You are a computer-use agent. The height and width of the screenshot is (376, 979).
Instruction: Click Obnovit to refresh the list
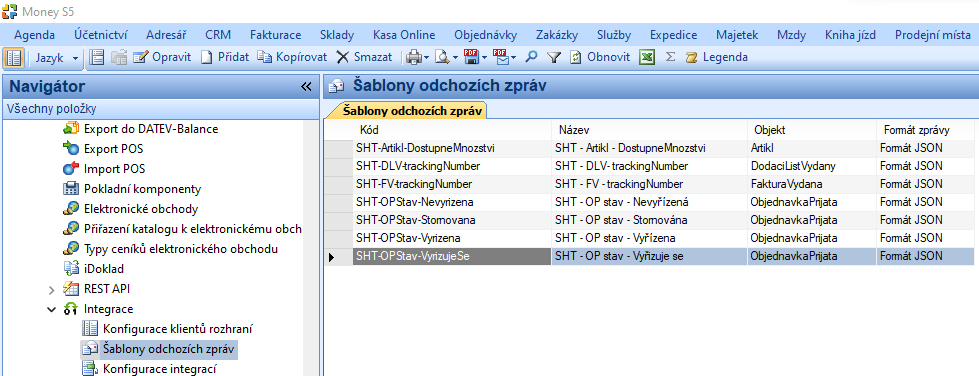tap(600, 57)
